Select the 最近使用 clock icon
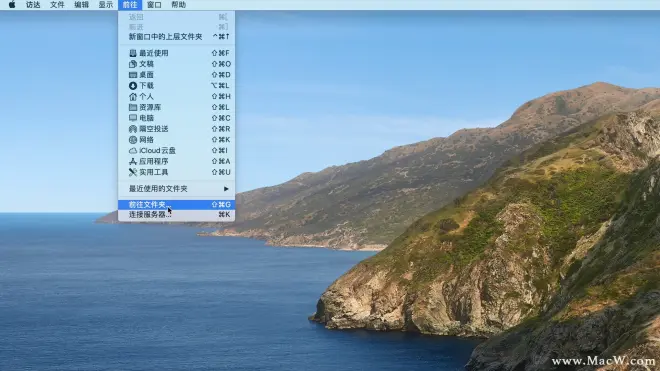The height and width of the screenshot is (371, 660). click(x=133, y=53)
